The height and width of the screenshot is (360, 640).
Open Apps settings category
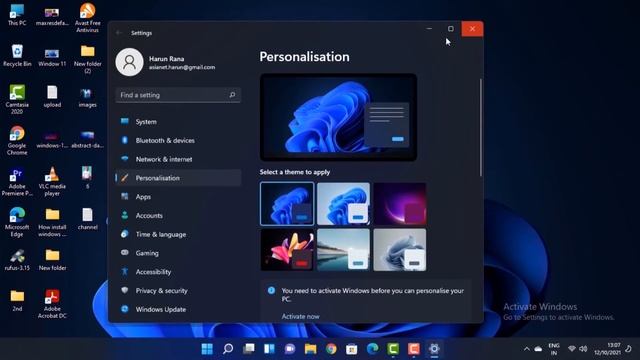point(178,197)
